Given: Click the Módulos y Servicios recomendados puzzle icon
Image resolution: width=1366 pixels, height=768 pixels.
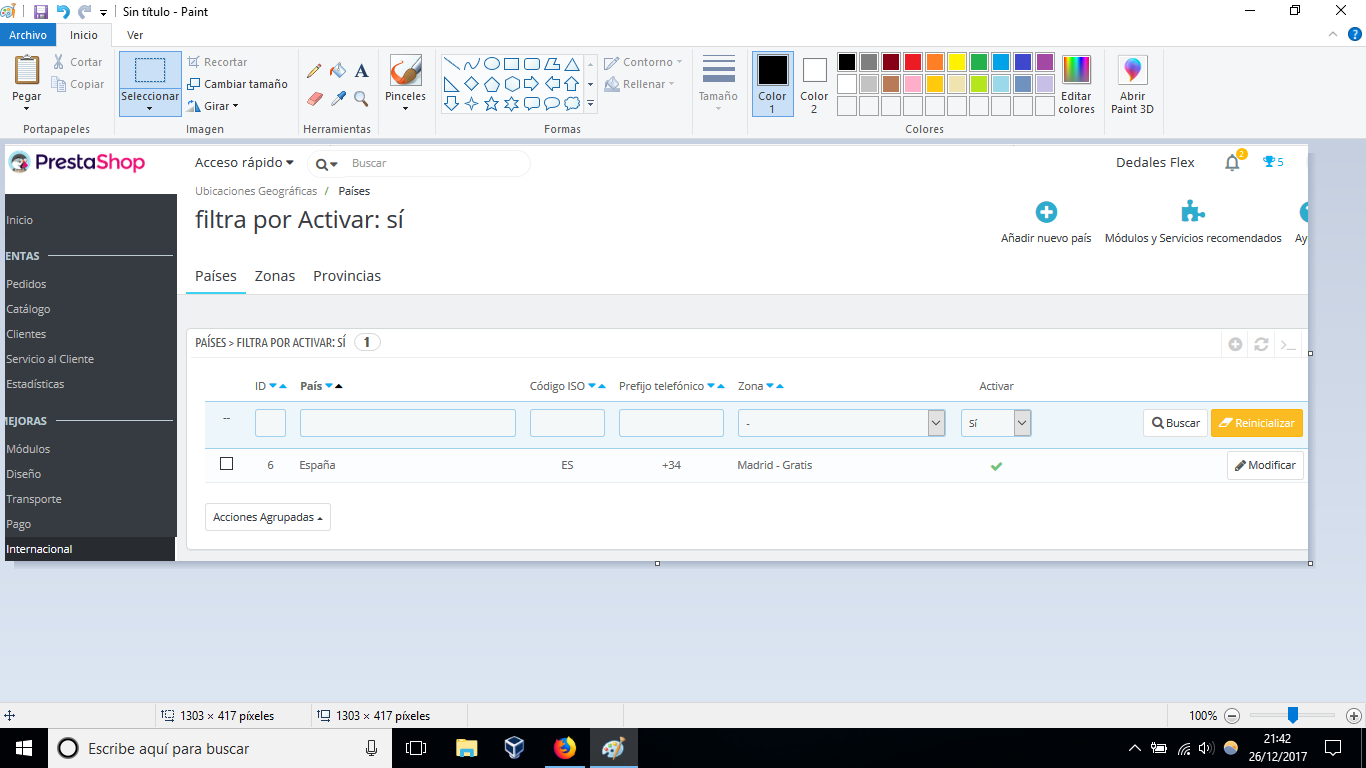Looking at the screenshot, I should pyautogui.click(x=1193, y=211).
